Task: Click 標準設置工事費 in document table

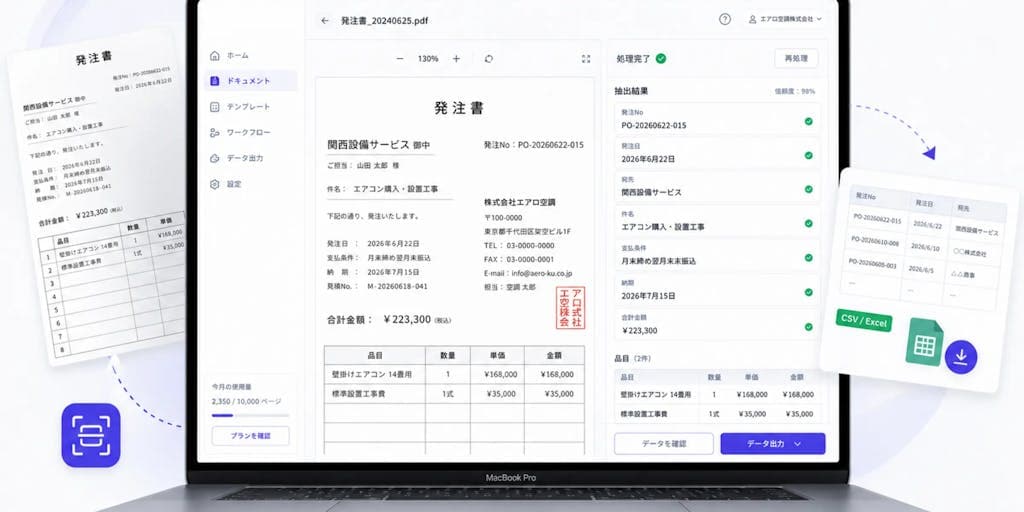Action: coord(359,394)
